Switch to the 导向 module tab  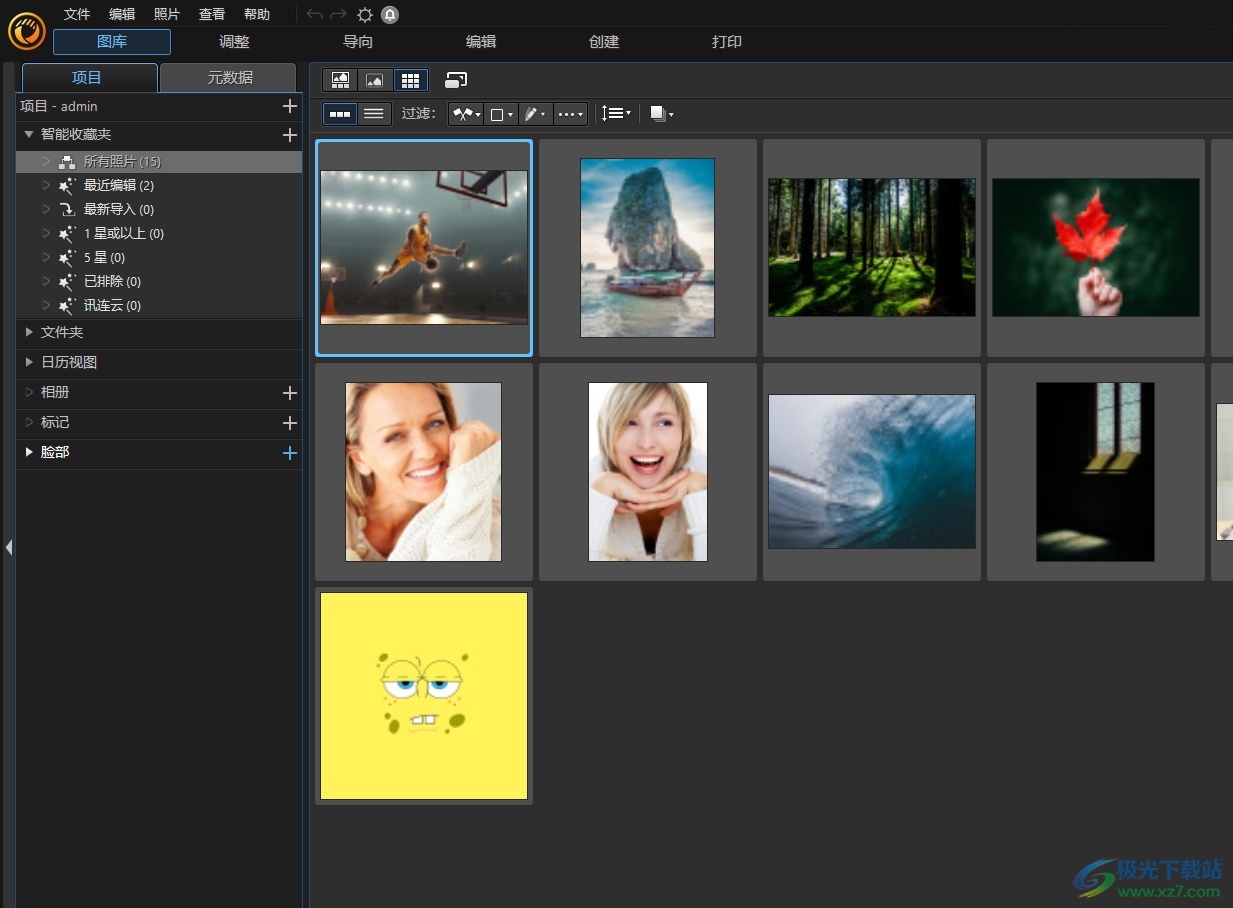[x=358, y=42]
